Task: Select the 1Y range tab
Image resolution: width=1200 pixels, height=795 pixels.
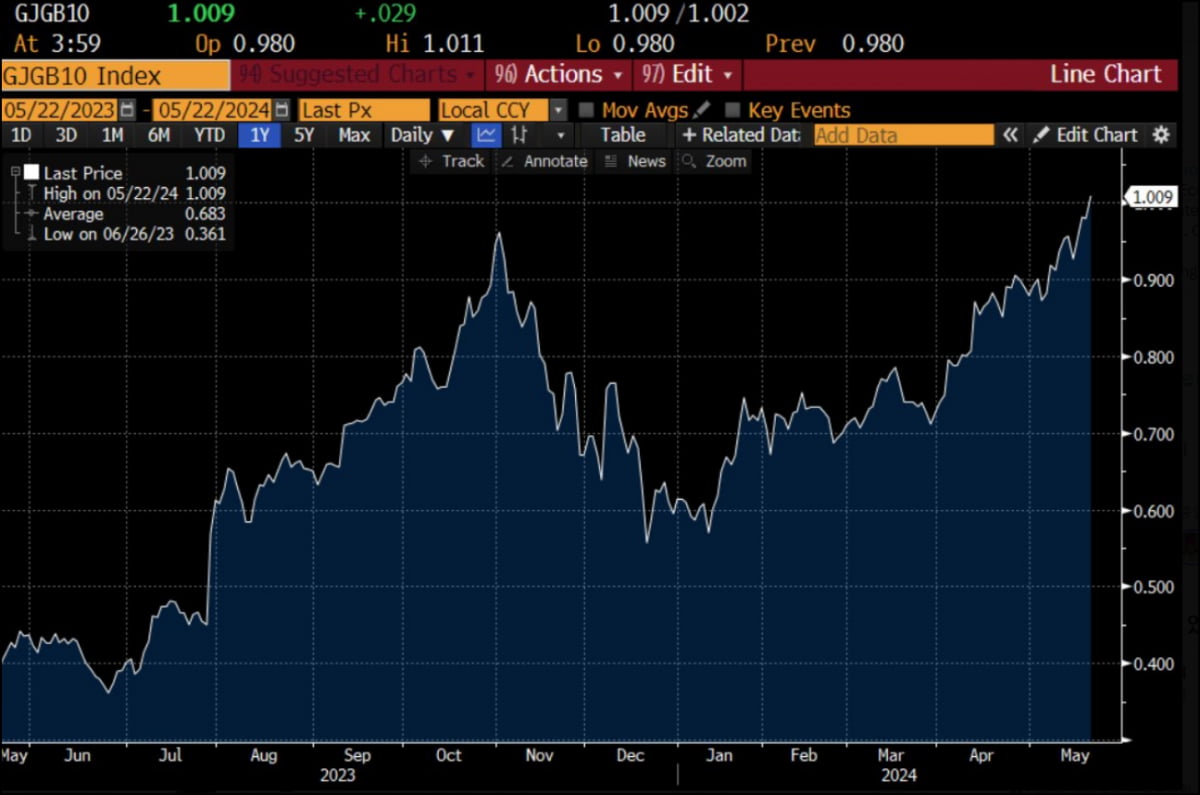Action: tap(260, 135)
